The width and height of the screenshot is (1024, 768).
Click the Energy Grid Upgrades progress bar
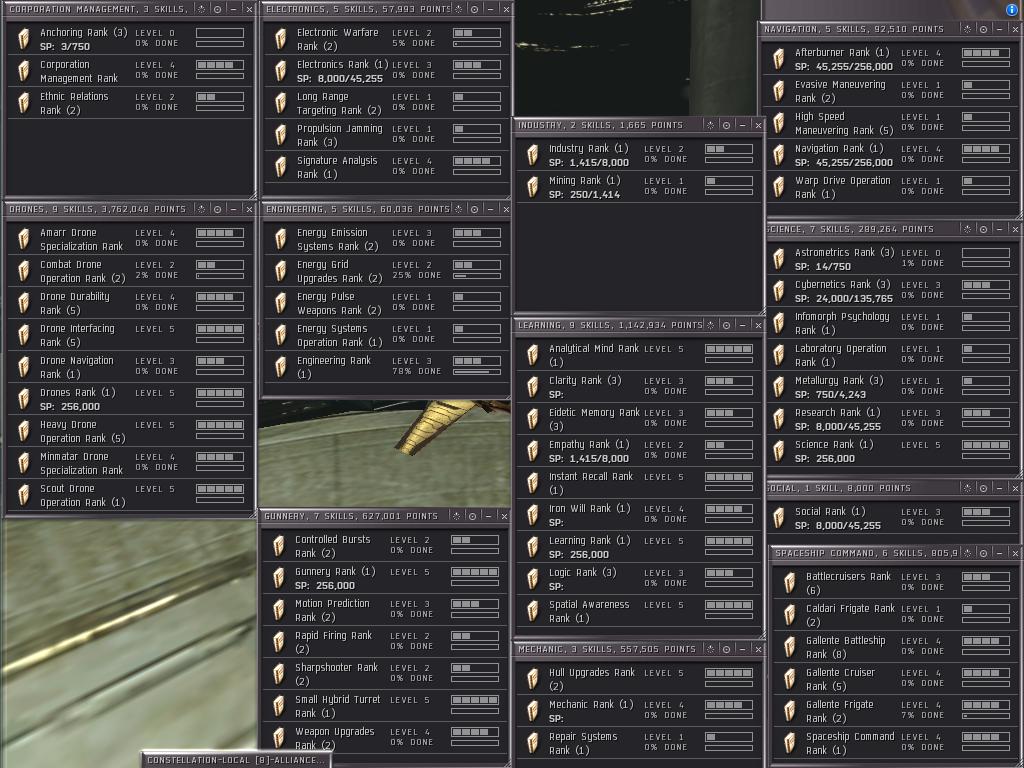(x=477, y=276)
